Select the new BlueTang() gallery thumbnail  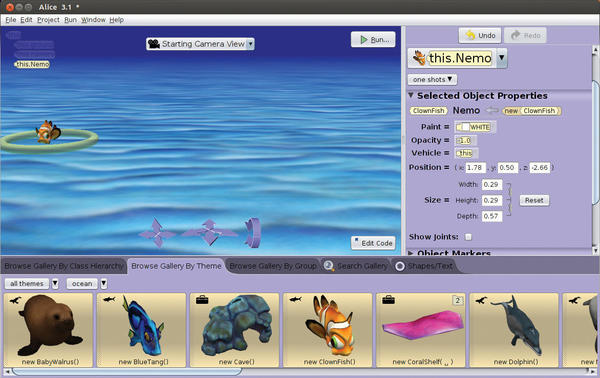[x=141, y=330]
